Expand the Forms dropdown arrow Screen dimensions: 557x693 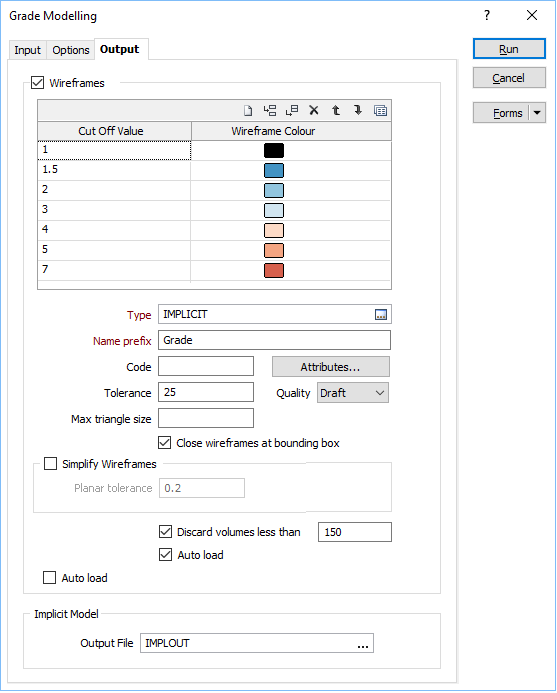(537, 113)
